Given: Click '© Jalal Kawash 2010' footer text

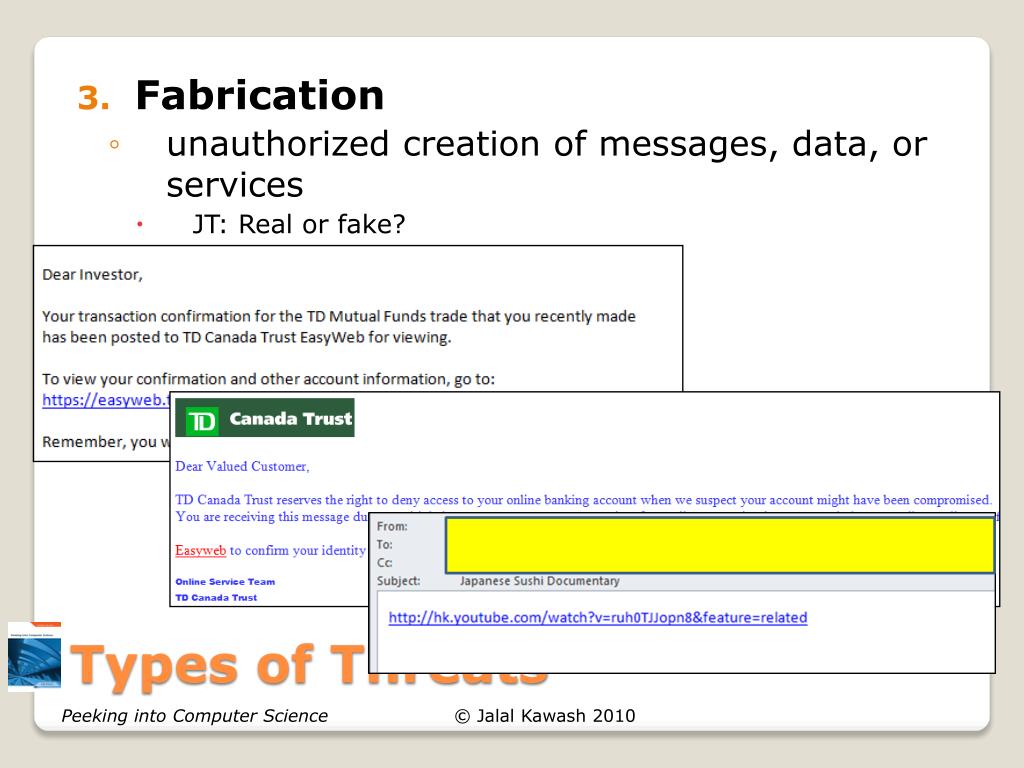Looking at the screenshot, I should click(x=545, y=716).
